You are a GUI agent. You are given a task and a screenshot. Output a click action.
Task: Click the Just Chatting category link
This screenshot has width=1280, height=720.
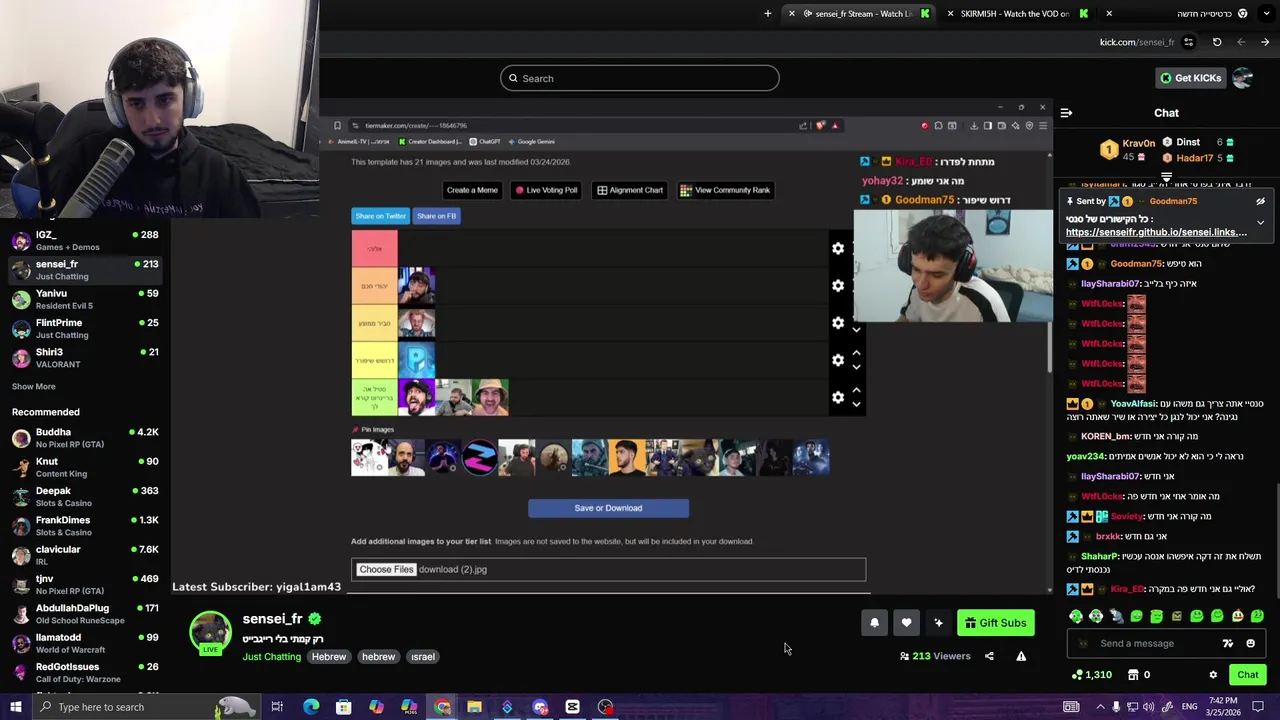coord(271,657)
